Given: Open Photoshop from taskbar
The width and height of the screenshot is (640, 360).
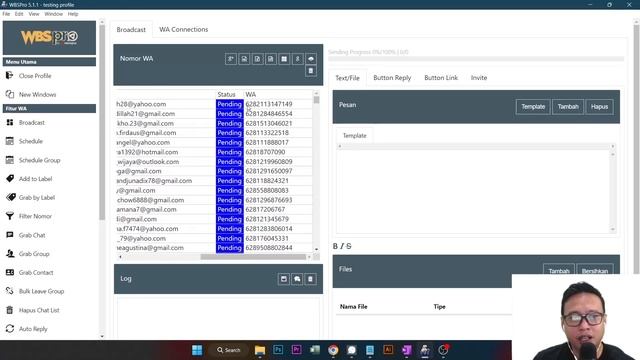Looking at the screenshot, I should (278, 350).
